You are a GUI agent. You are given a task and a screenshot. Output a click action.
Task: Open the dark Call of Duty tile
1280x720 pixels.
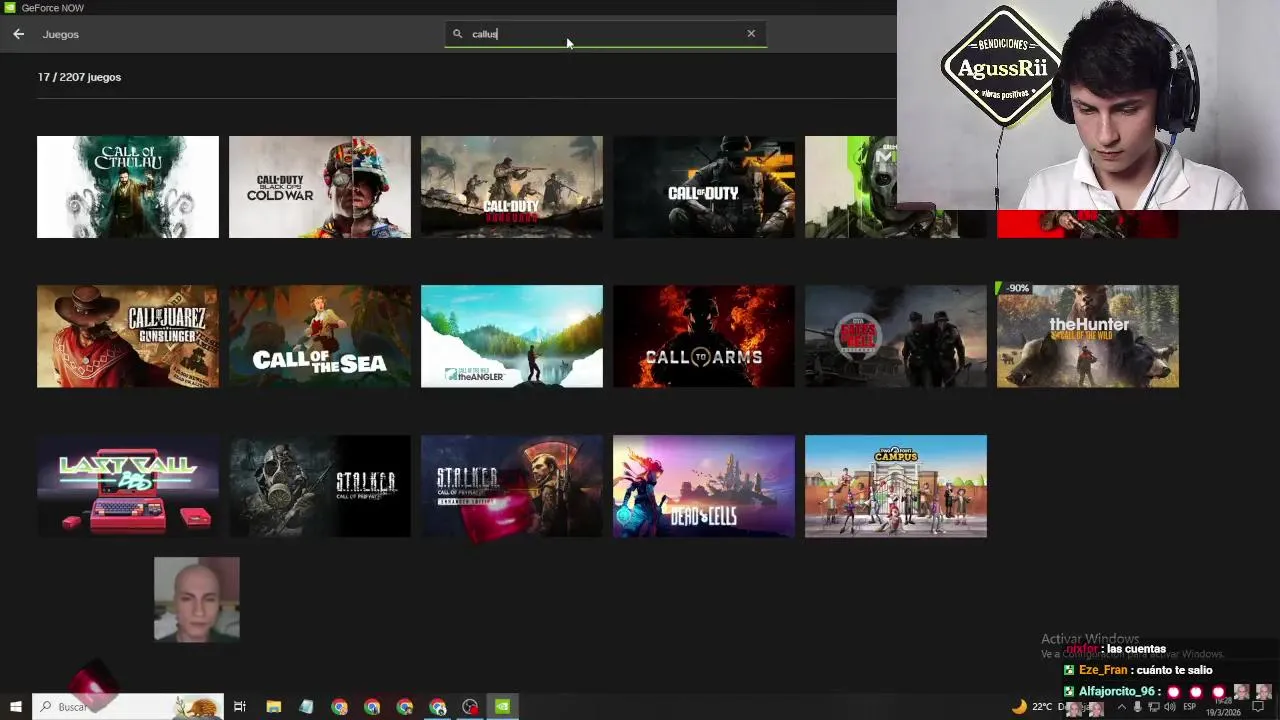(704, 187)
